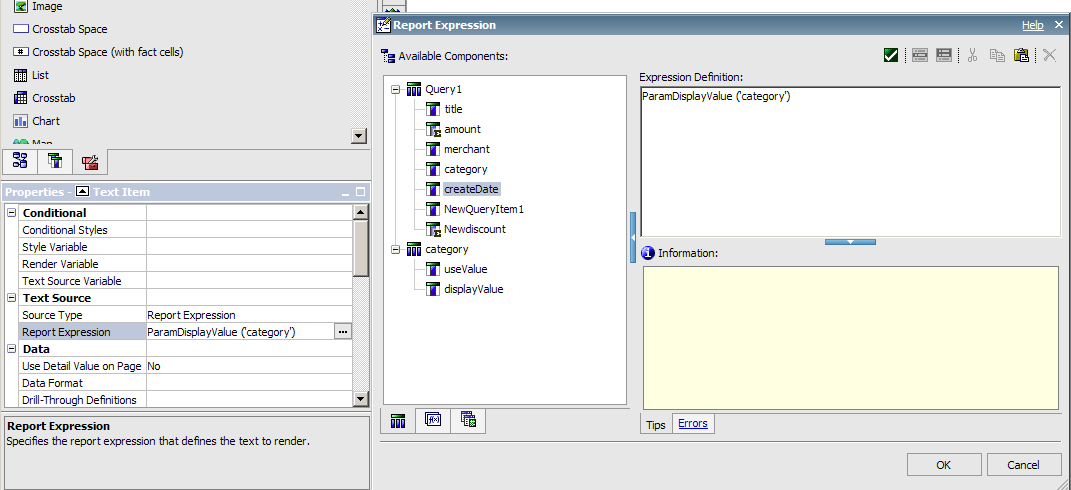Select the Data Items tab icon below the tree
Screen dimensions: 1071x490
[x=398, y=421]
